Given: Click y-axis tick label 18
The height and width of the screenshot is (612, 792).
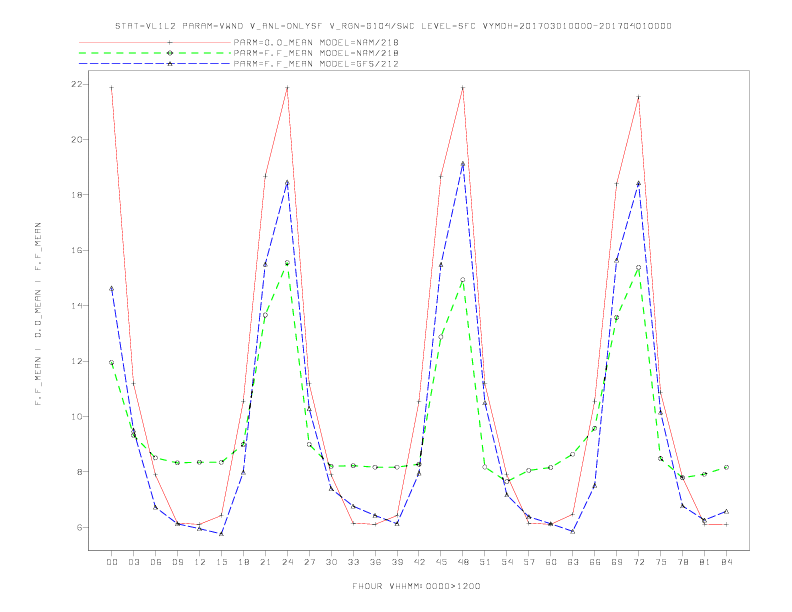Looking at the screenshot, I should (76, 195).
